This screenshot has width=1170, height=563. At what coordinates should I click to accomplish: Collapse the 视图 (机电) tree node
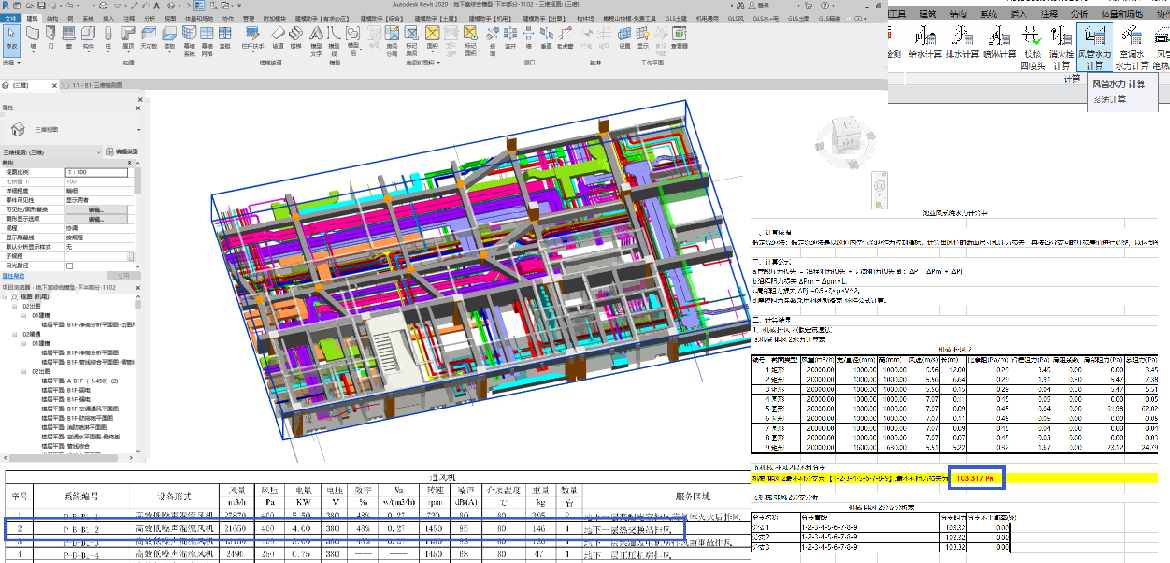(6, 297)
